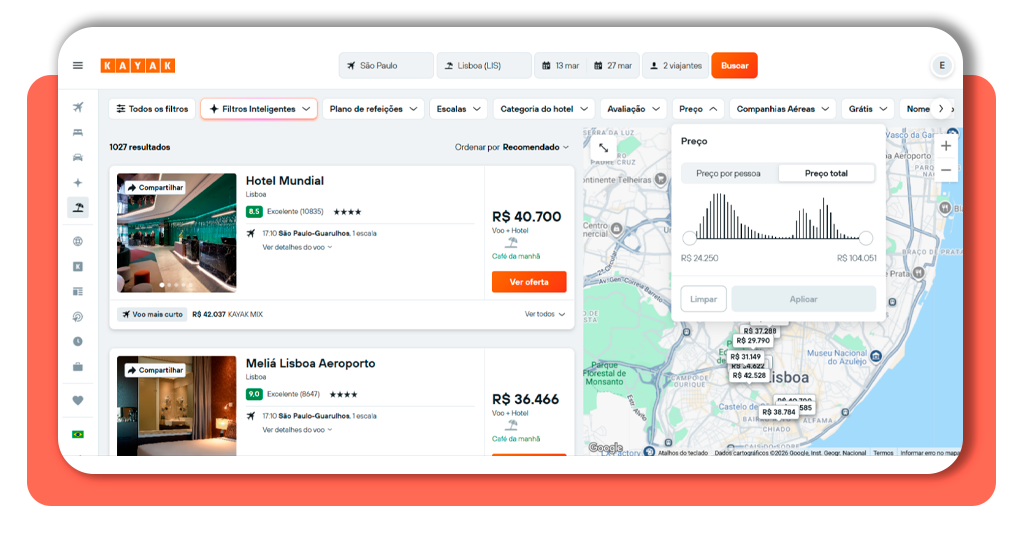Click the news layout icon in the sidebar
The image size is (1024, 536).
pos(78,291)
